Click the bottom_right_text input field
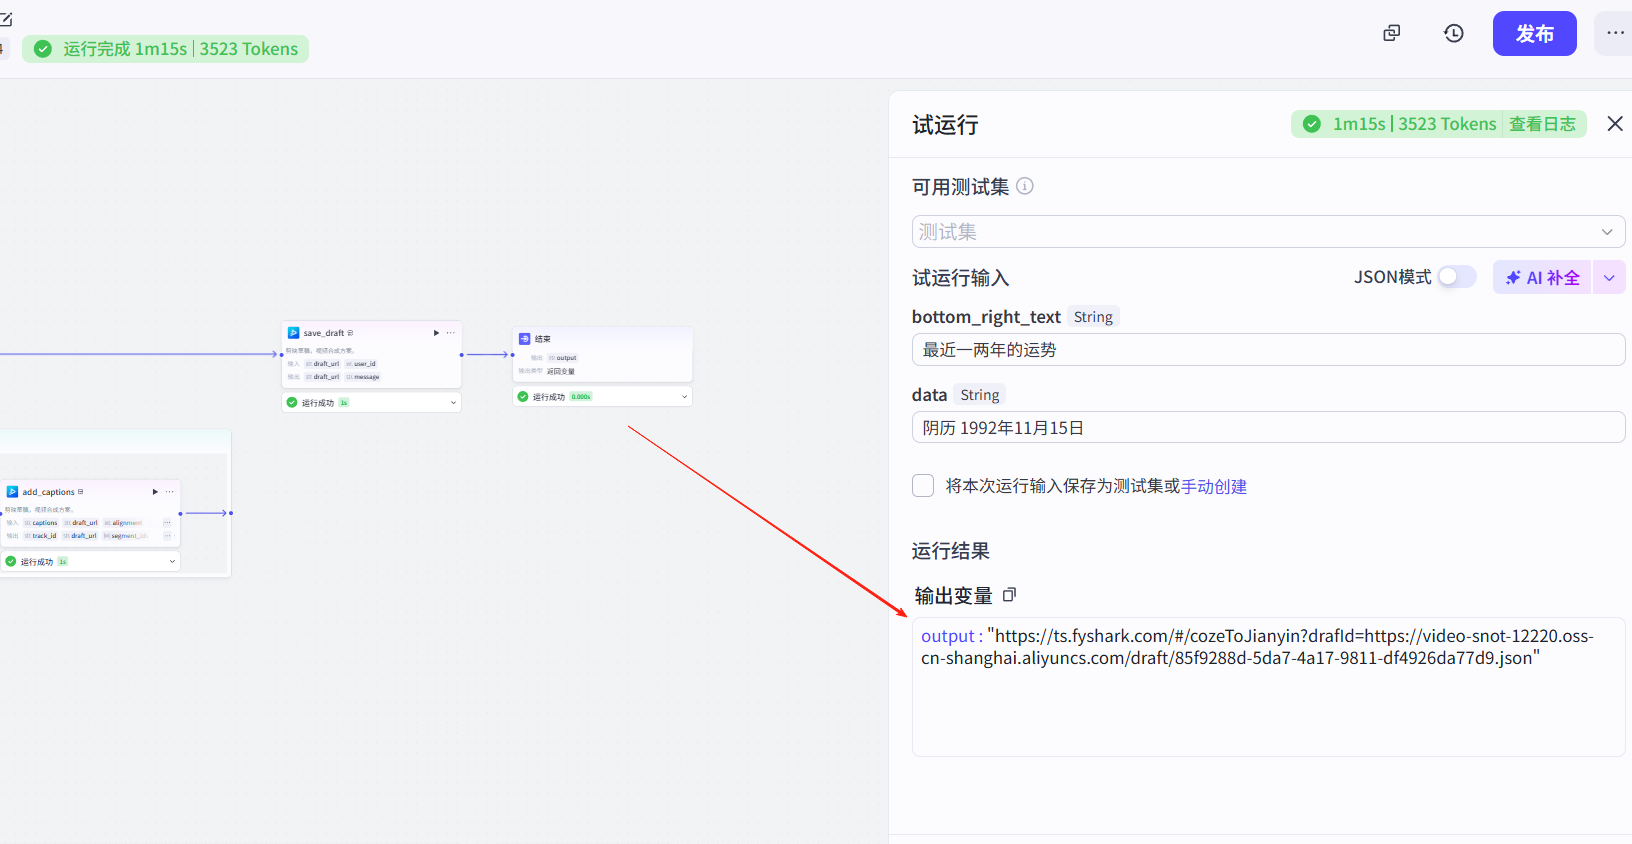This screenshot has width=1632, height=844. tap(1268, 350)
